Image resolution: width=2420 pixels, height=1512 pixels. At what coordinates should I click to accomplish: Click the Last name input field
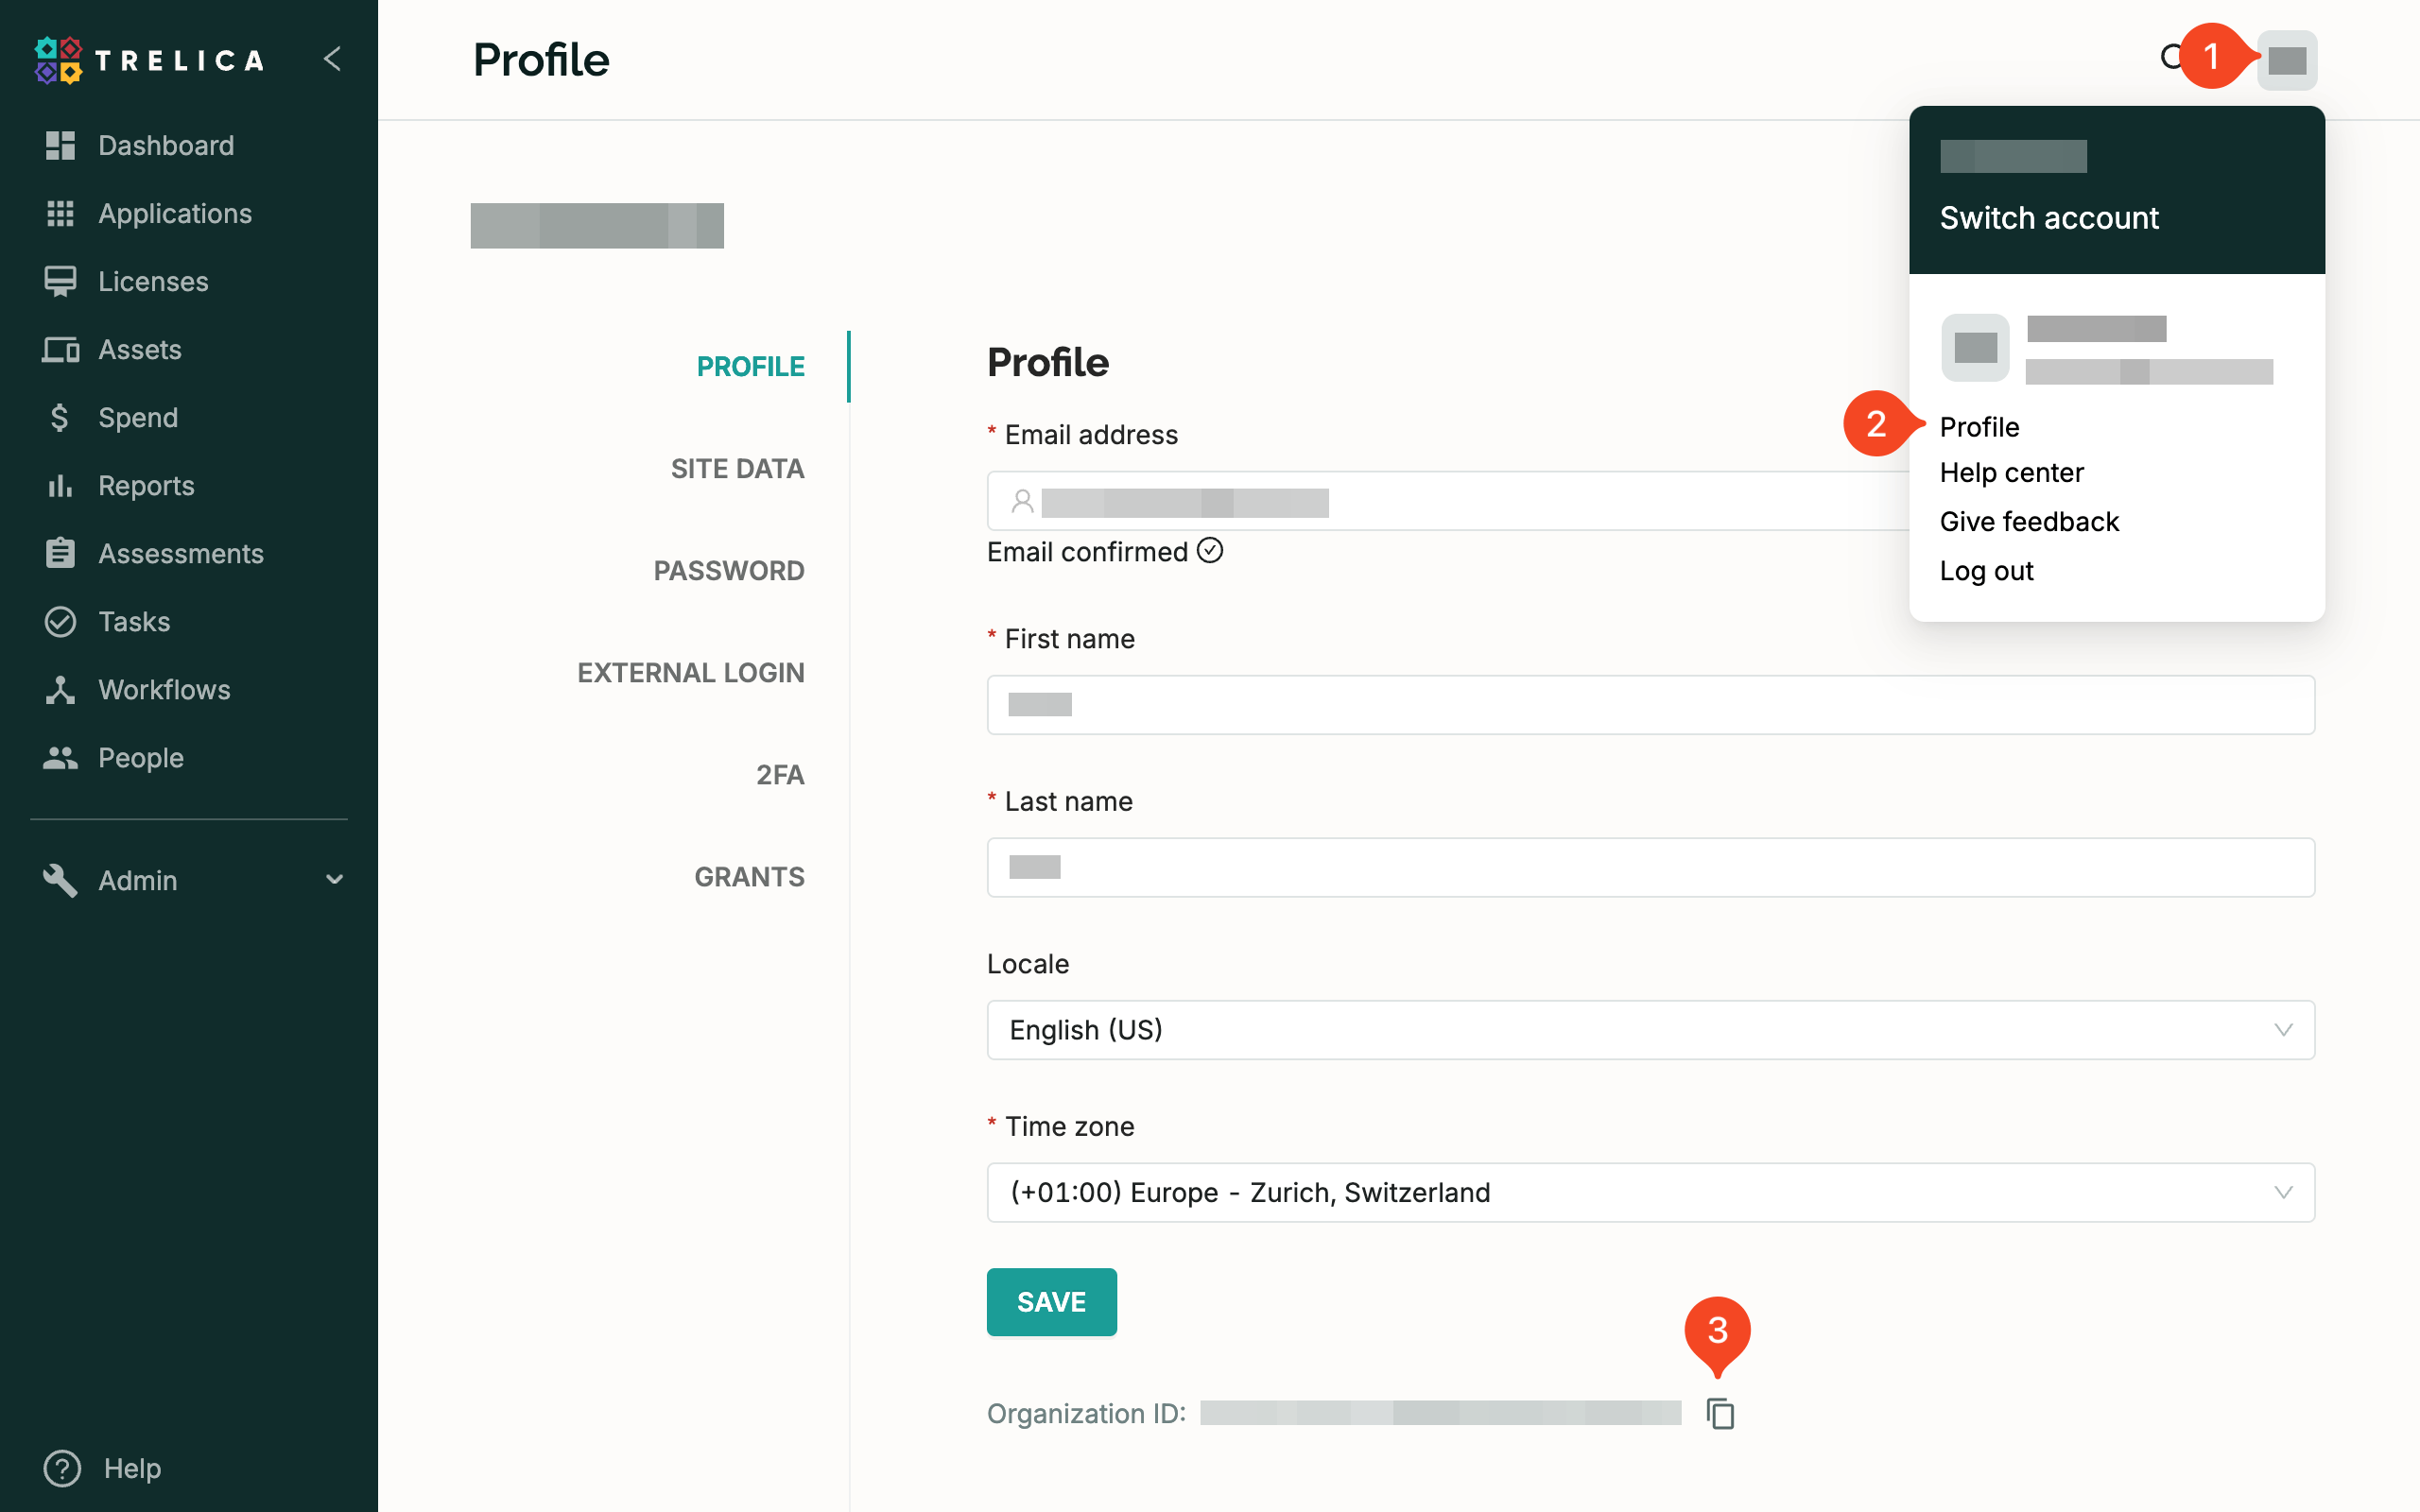pyautogui.click(x=1650, y=867)
